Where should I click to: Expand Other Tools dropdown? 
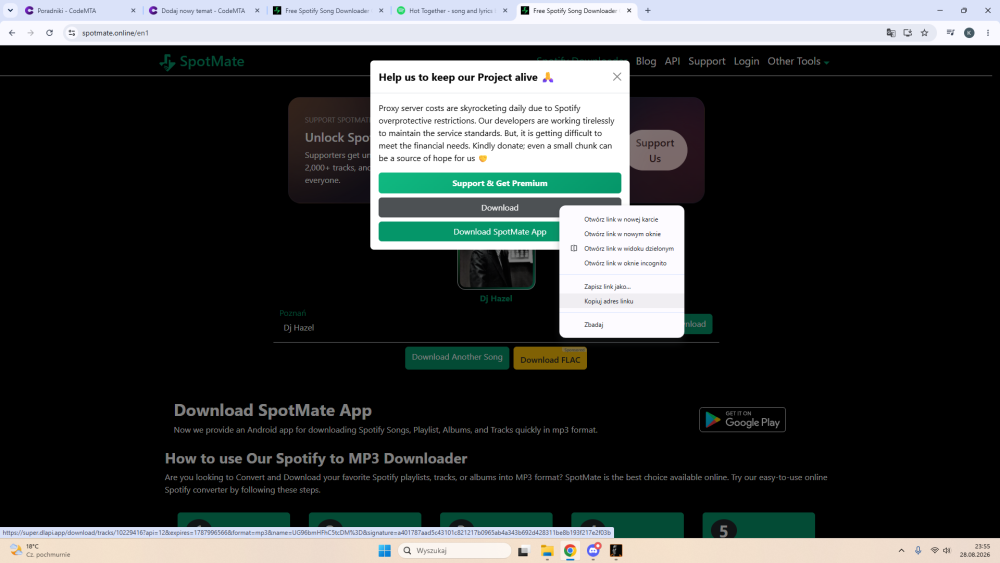click(798, 61)
